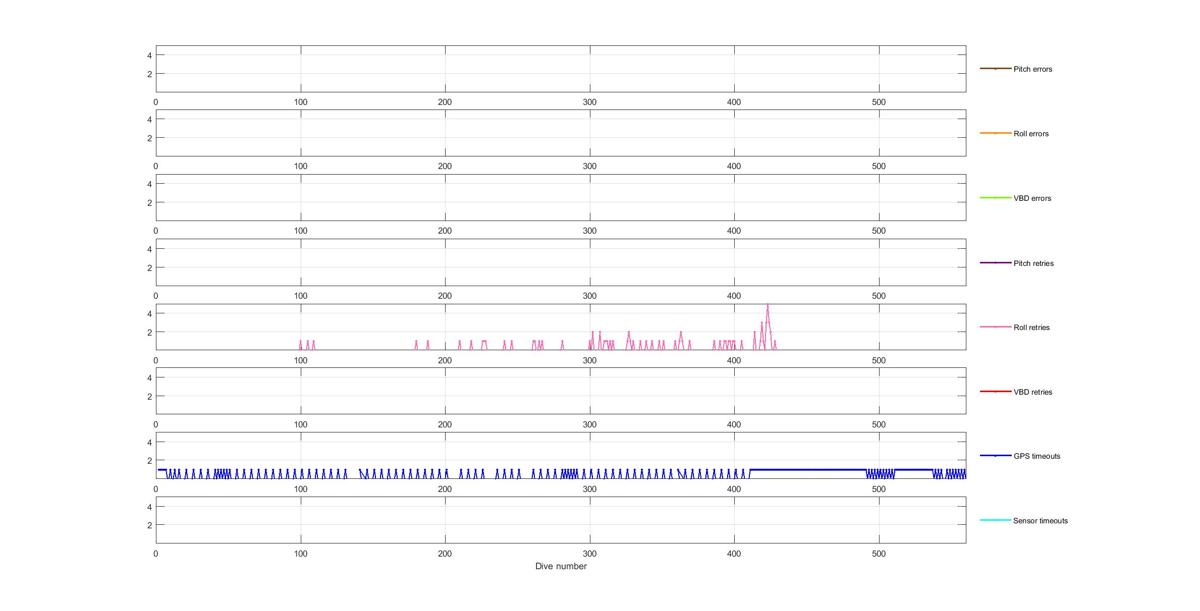This screenshot has height=611, width=1200.
Task: Click the Roll retries legend label
Action: [x=1031, y=327]
